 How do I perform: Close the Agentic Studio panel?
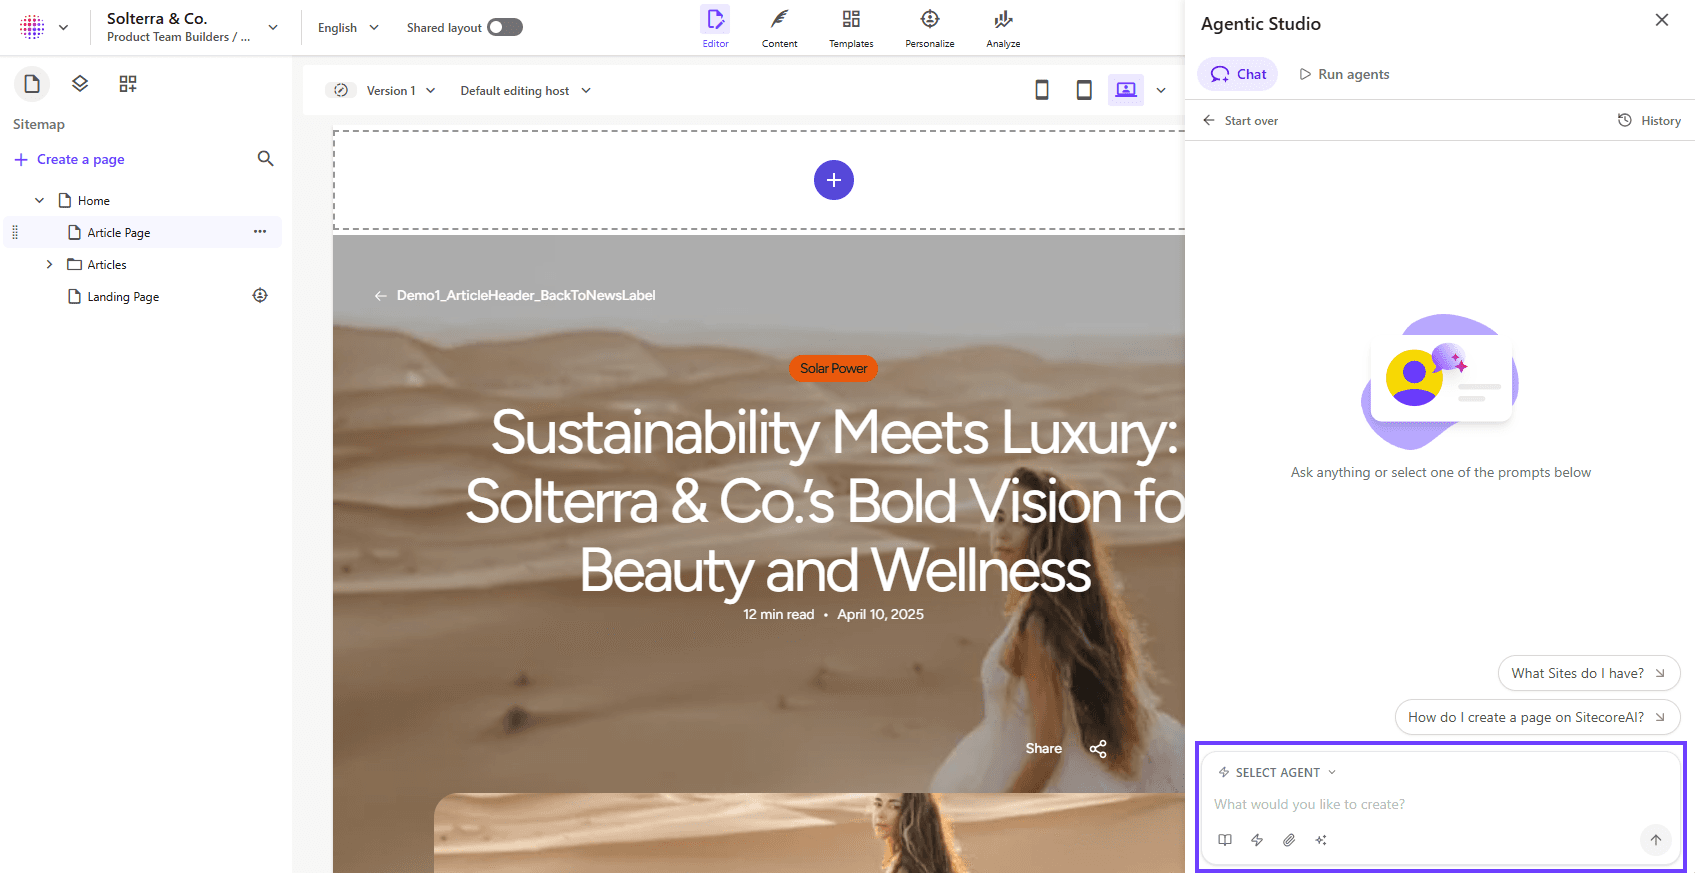[1662, 20]
